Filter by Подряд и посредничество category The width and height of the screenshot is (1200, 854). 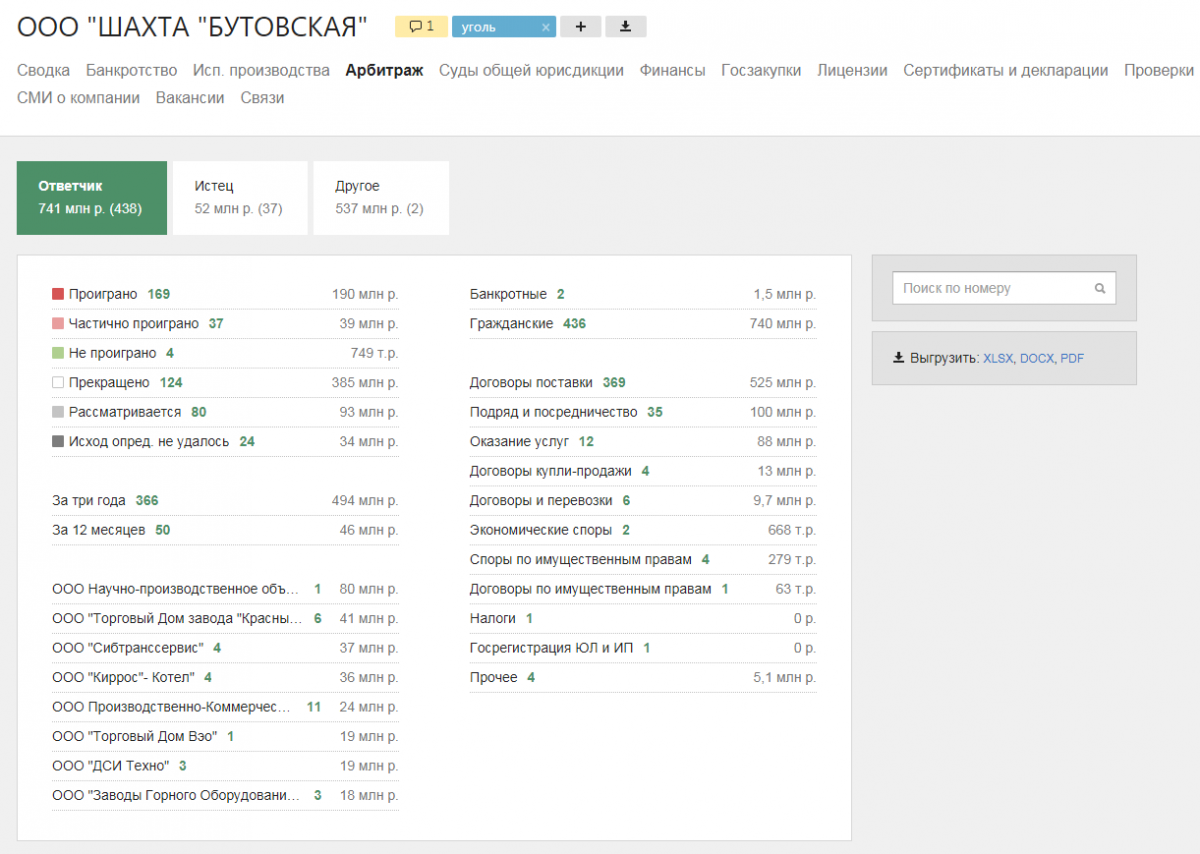point(643,412)
